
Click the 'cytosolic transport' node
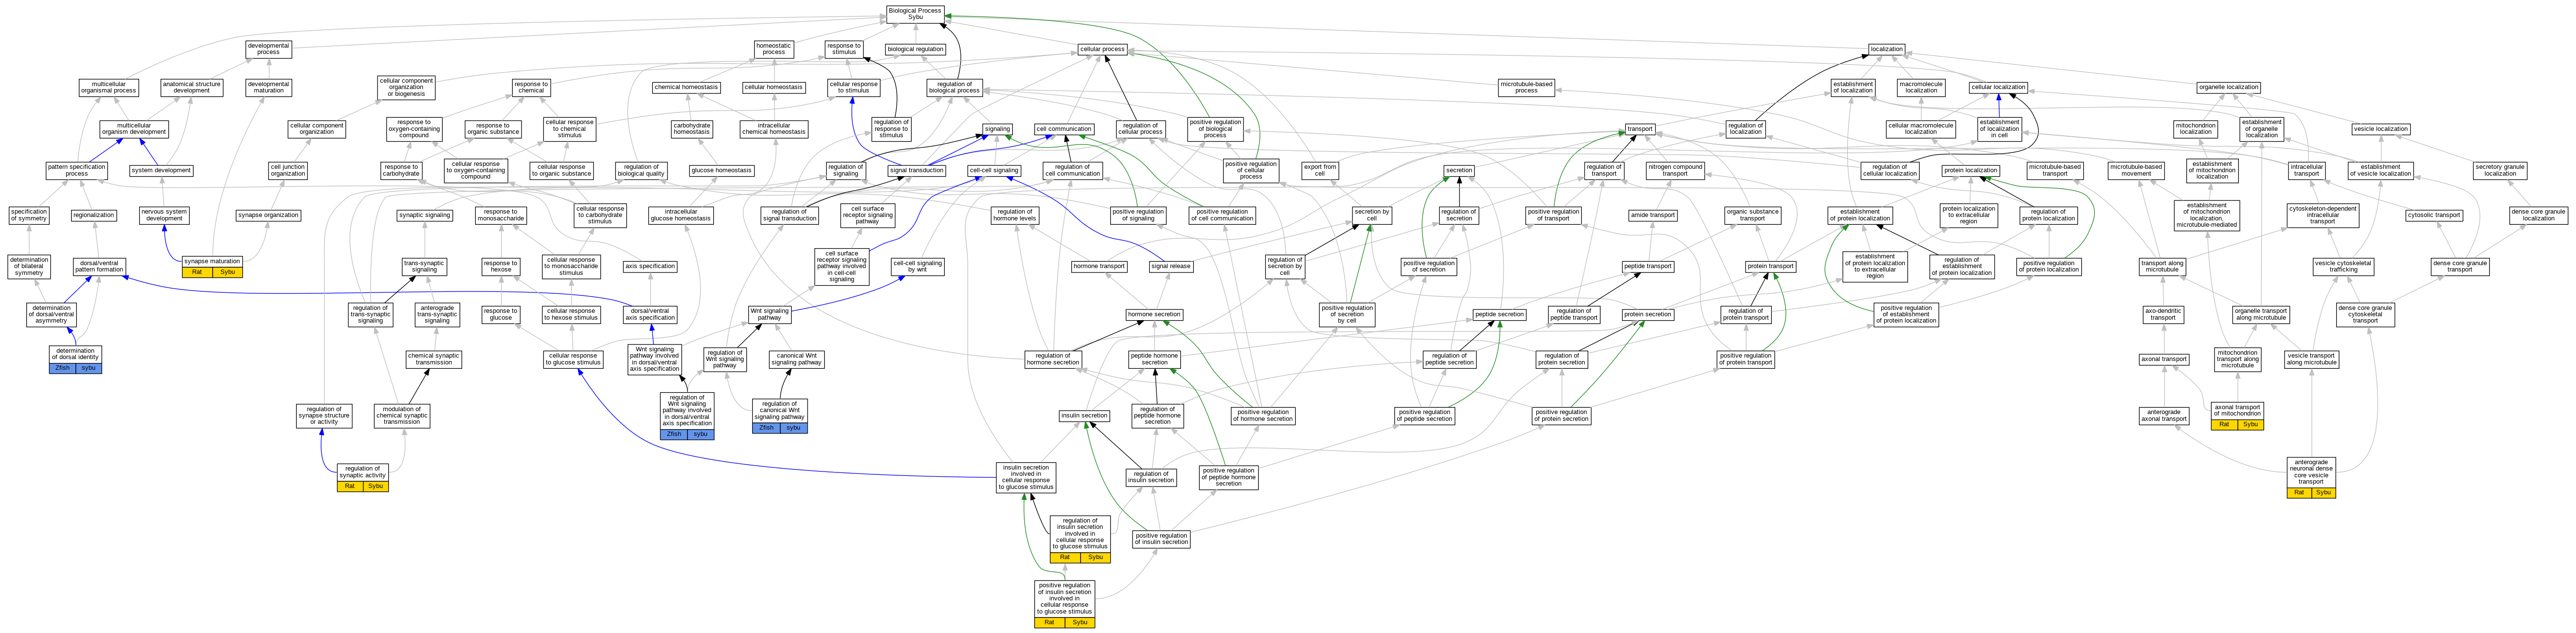pyautogui.click(x=2434, y=215)
